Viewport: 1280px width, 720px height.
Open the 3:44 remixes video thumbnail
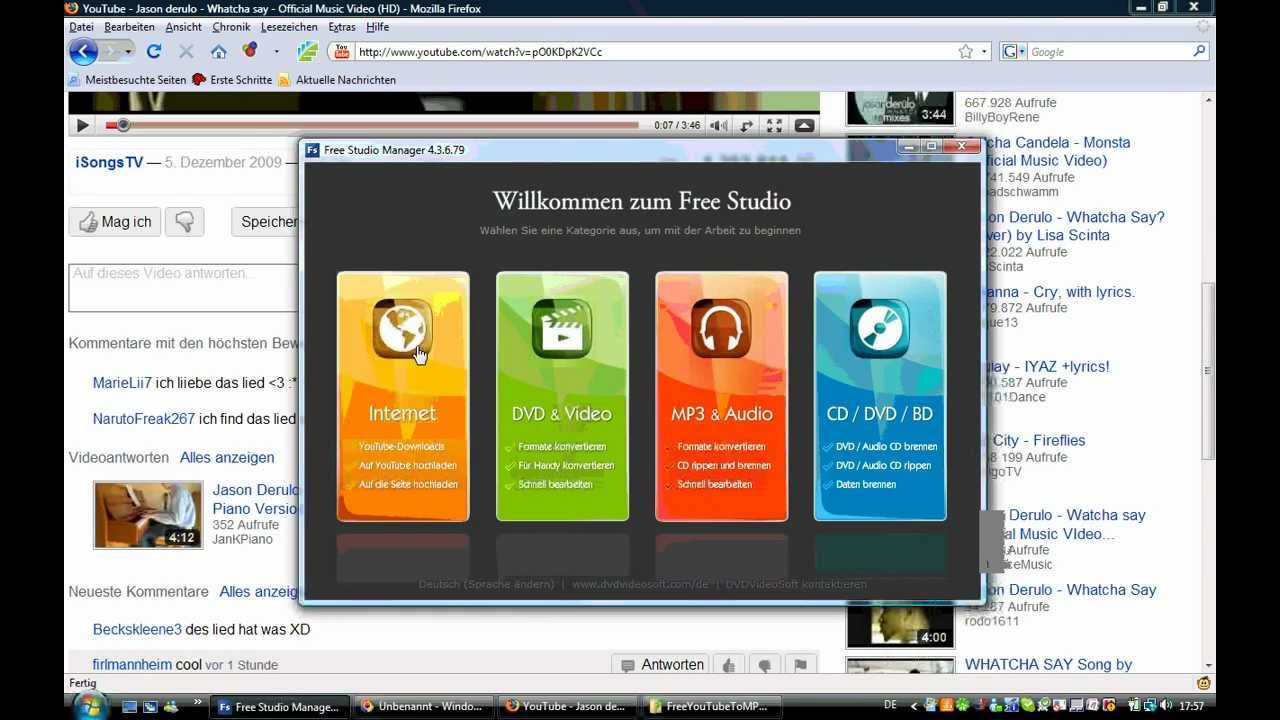900,108
